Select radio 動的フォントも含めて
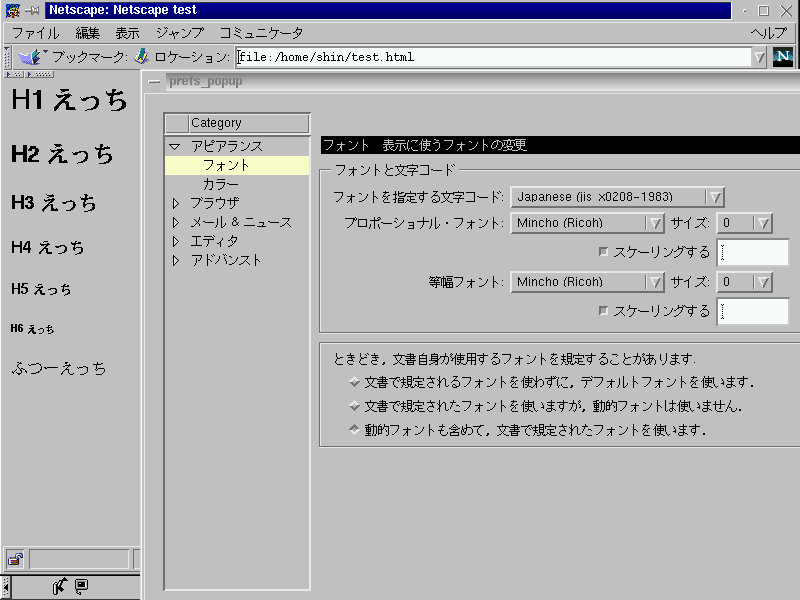The height and width of the screenshot is (600, 800). (x=355, y=430)
